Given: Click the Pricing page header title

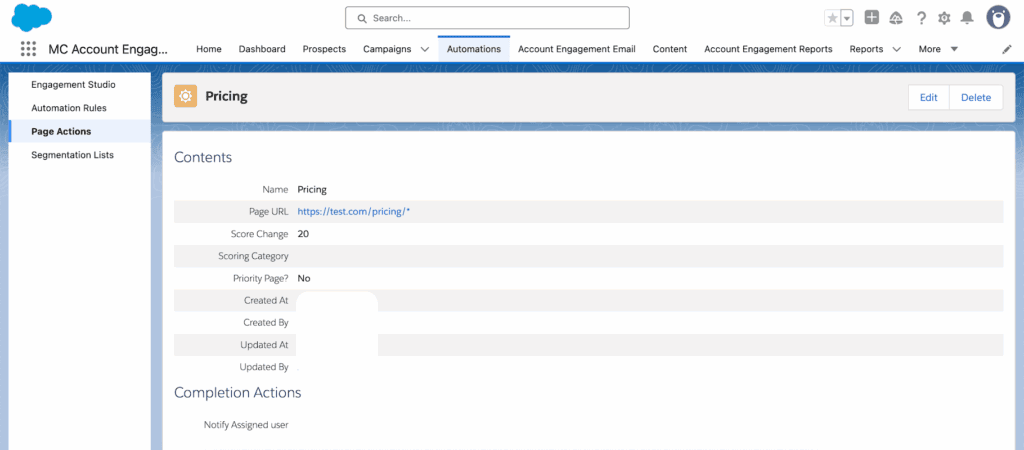Looking at the screenshot, I should (x=227, y=97).
